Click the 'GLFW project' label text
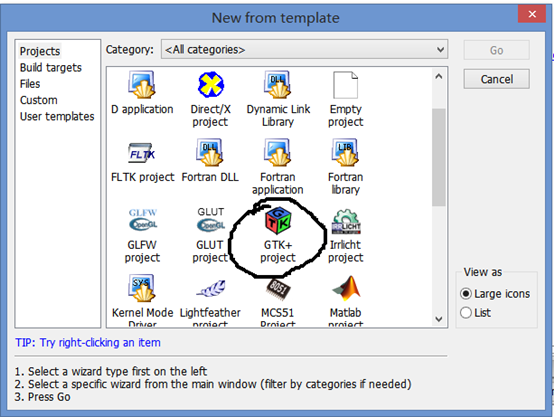Viewport: 554px width, 417px height. pyautogui.click(x=142, y=251)
